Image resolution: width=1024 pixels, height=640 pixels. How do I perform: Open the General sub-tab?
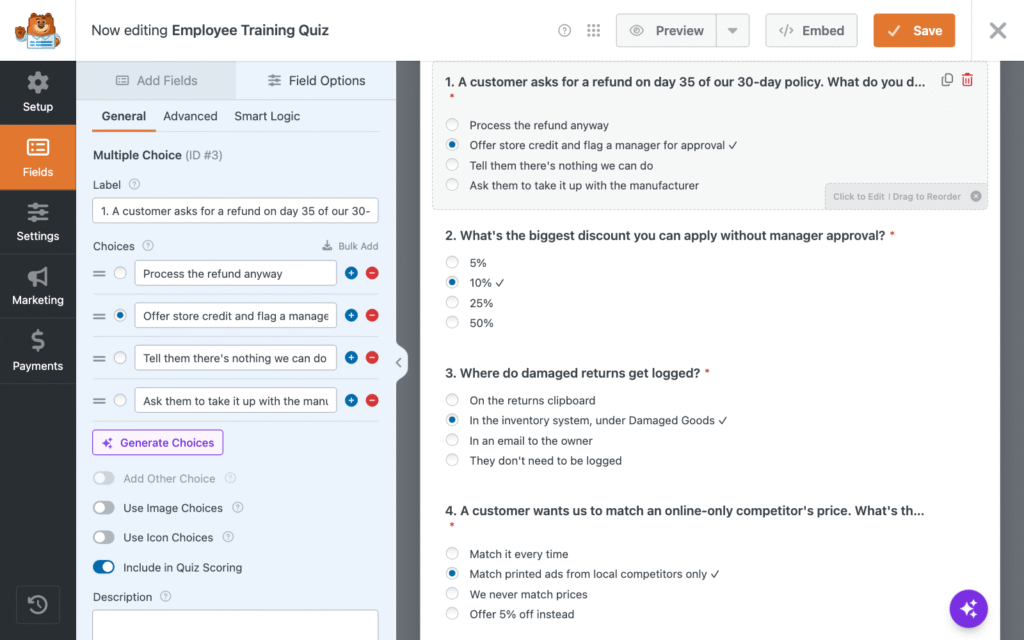(x=123, y=116)
